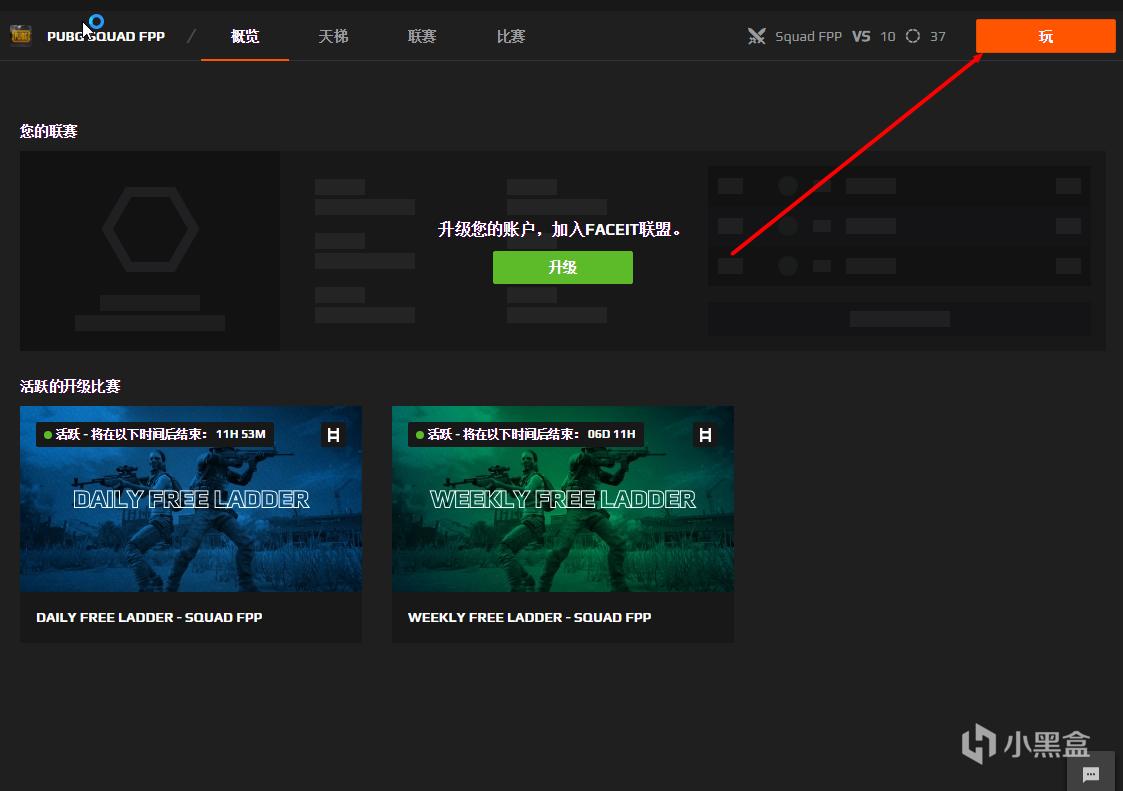Click the hexagon league placeholder icon
Image resolution: width=1123 pixels, height=791 pixels.
pos(149,229)
